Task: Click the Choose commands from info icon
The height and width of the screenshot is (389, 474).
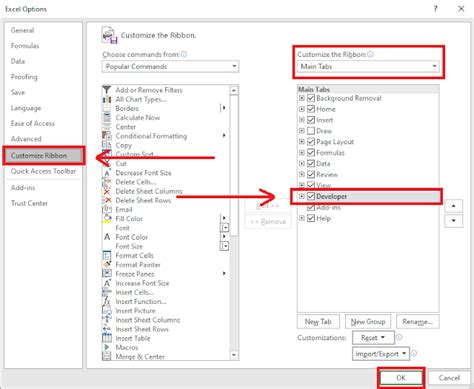Action: (x=184, y=54)
